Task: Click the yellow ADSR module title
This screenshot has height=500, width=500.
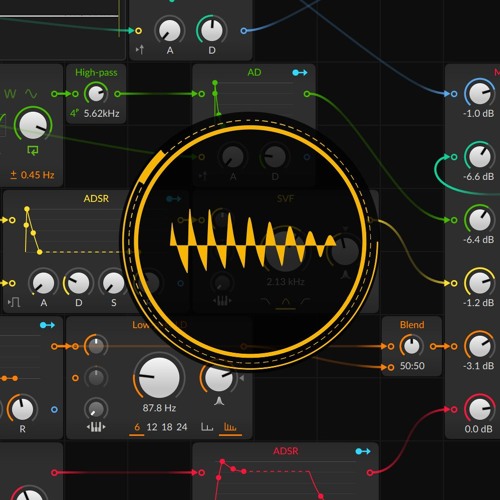Action: pos(96,199)
